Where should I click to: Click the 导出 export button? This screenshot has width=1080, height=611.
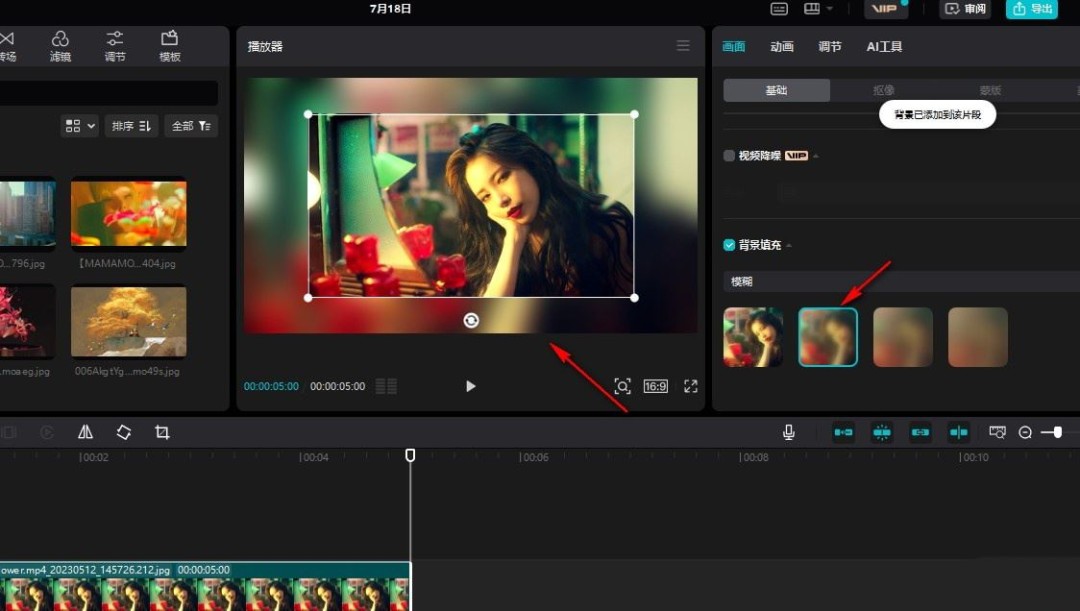click(1031, 9)
